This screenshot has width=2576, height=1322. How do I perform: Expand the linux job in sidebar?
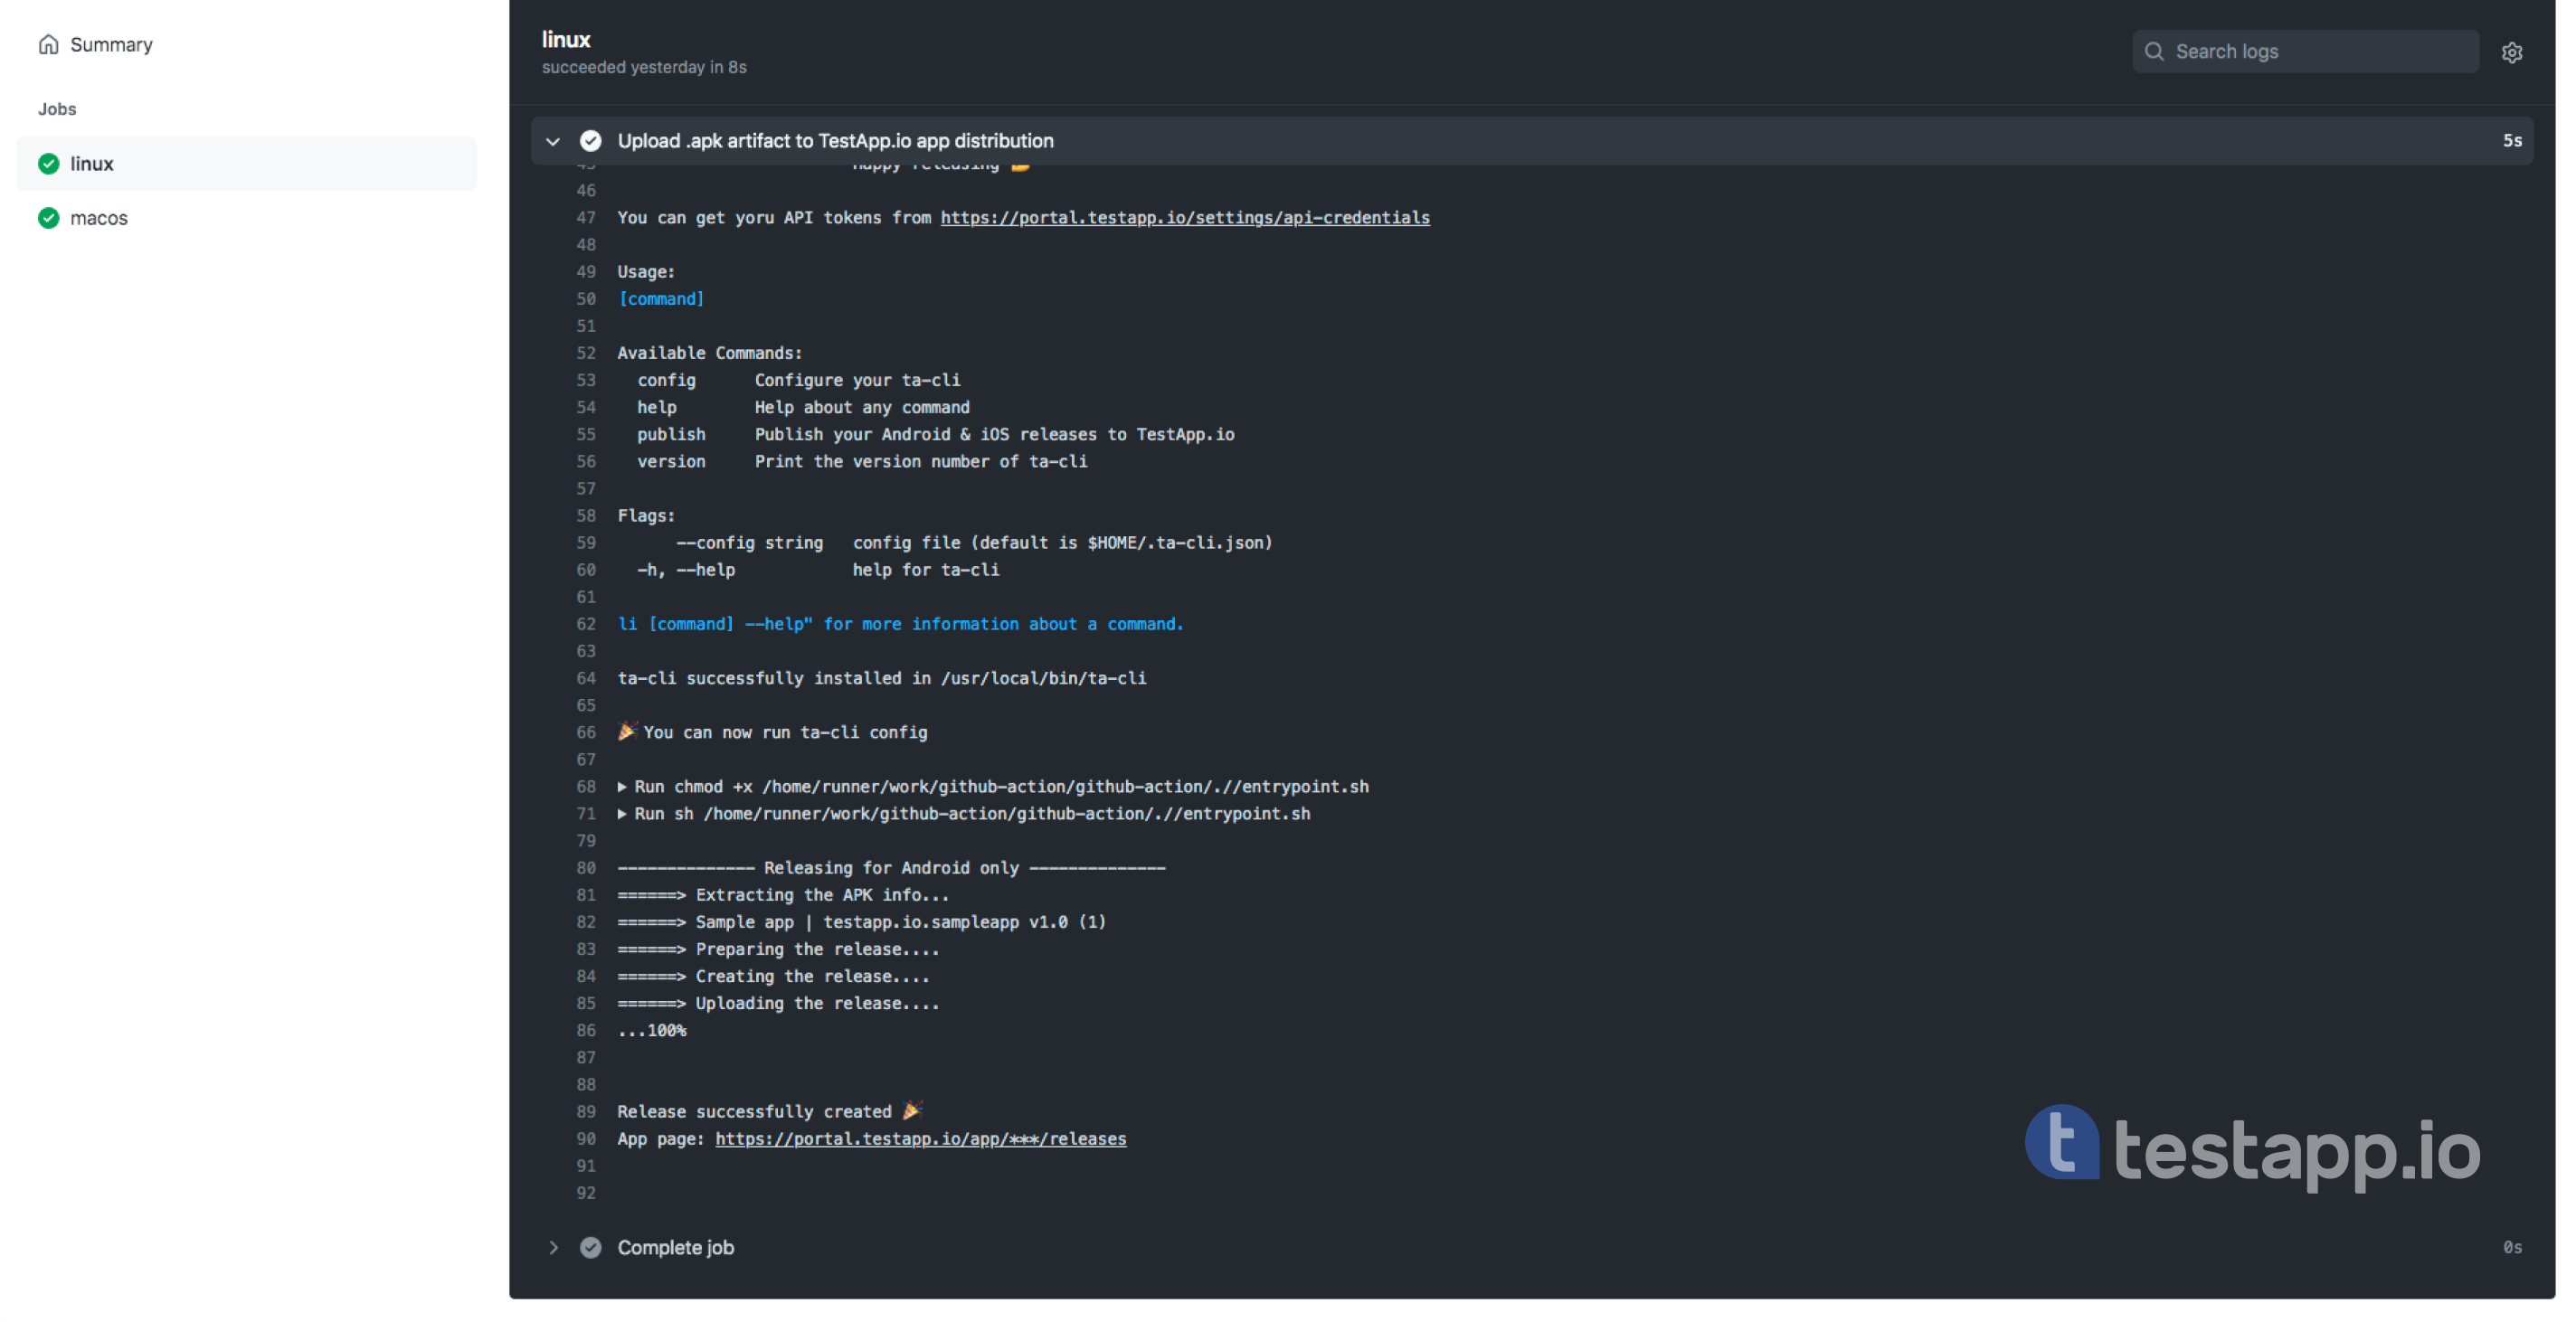(90, 164)
